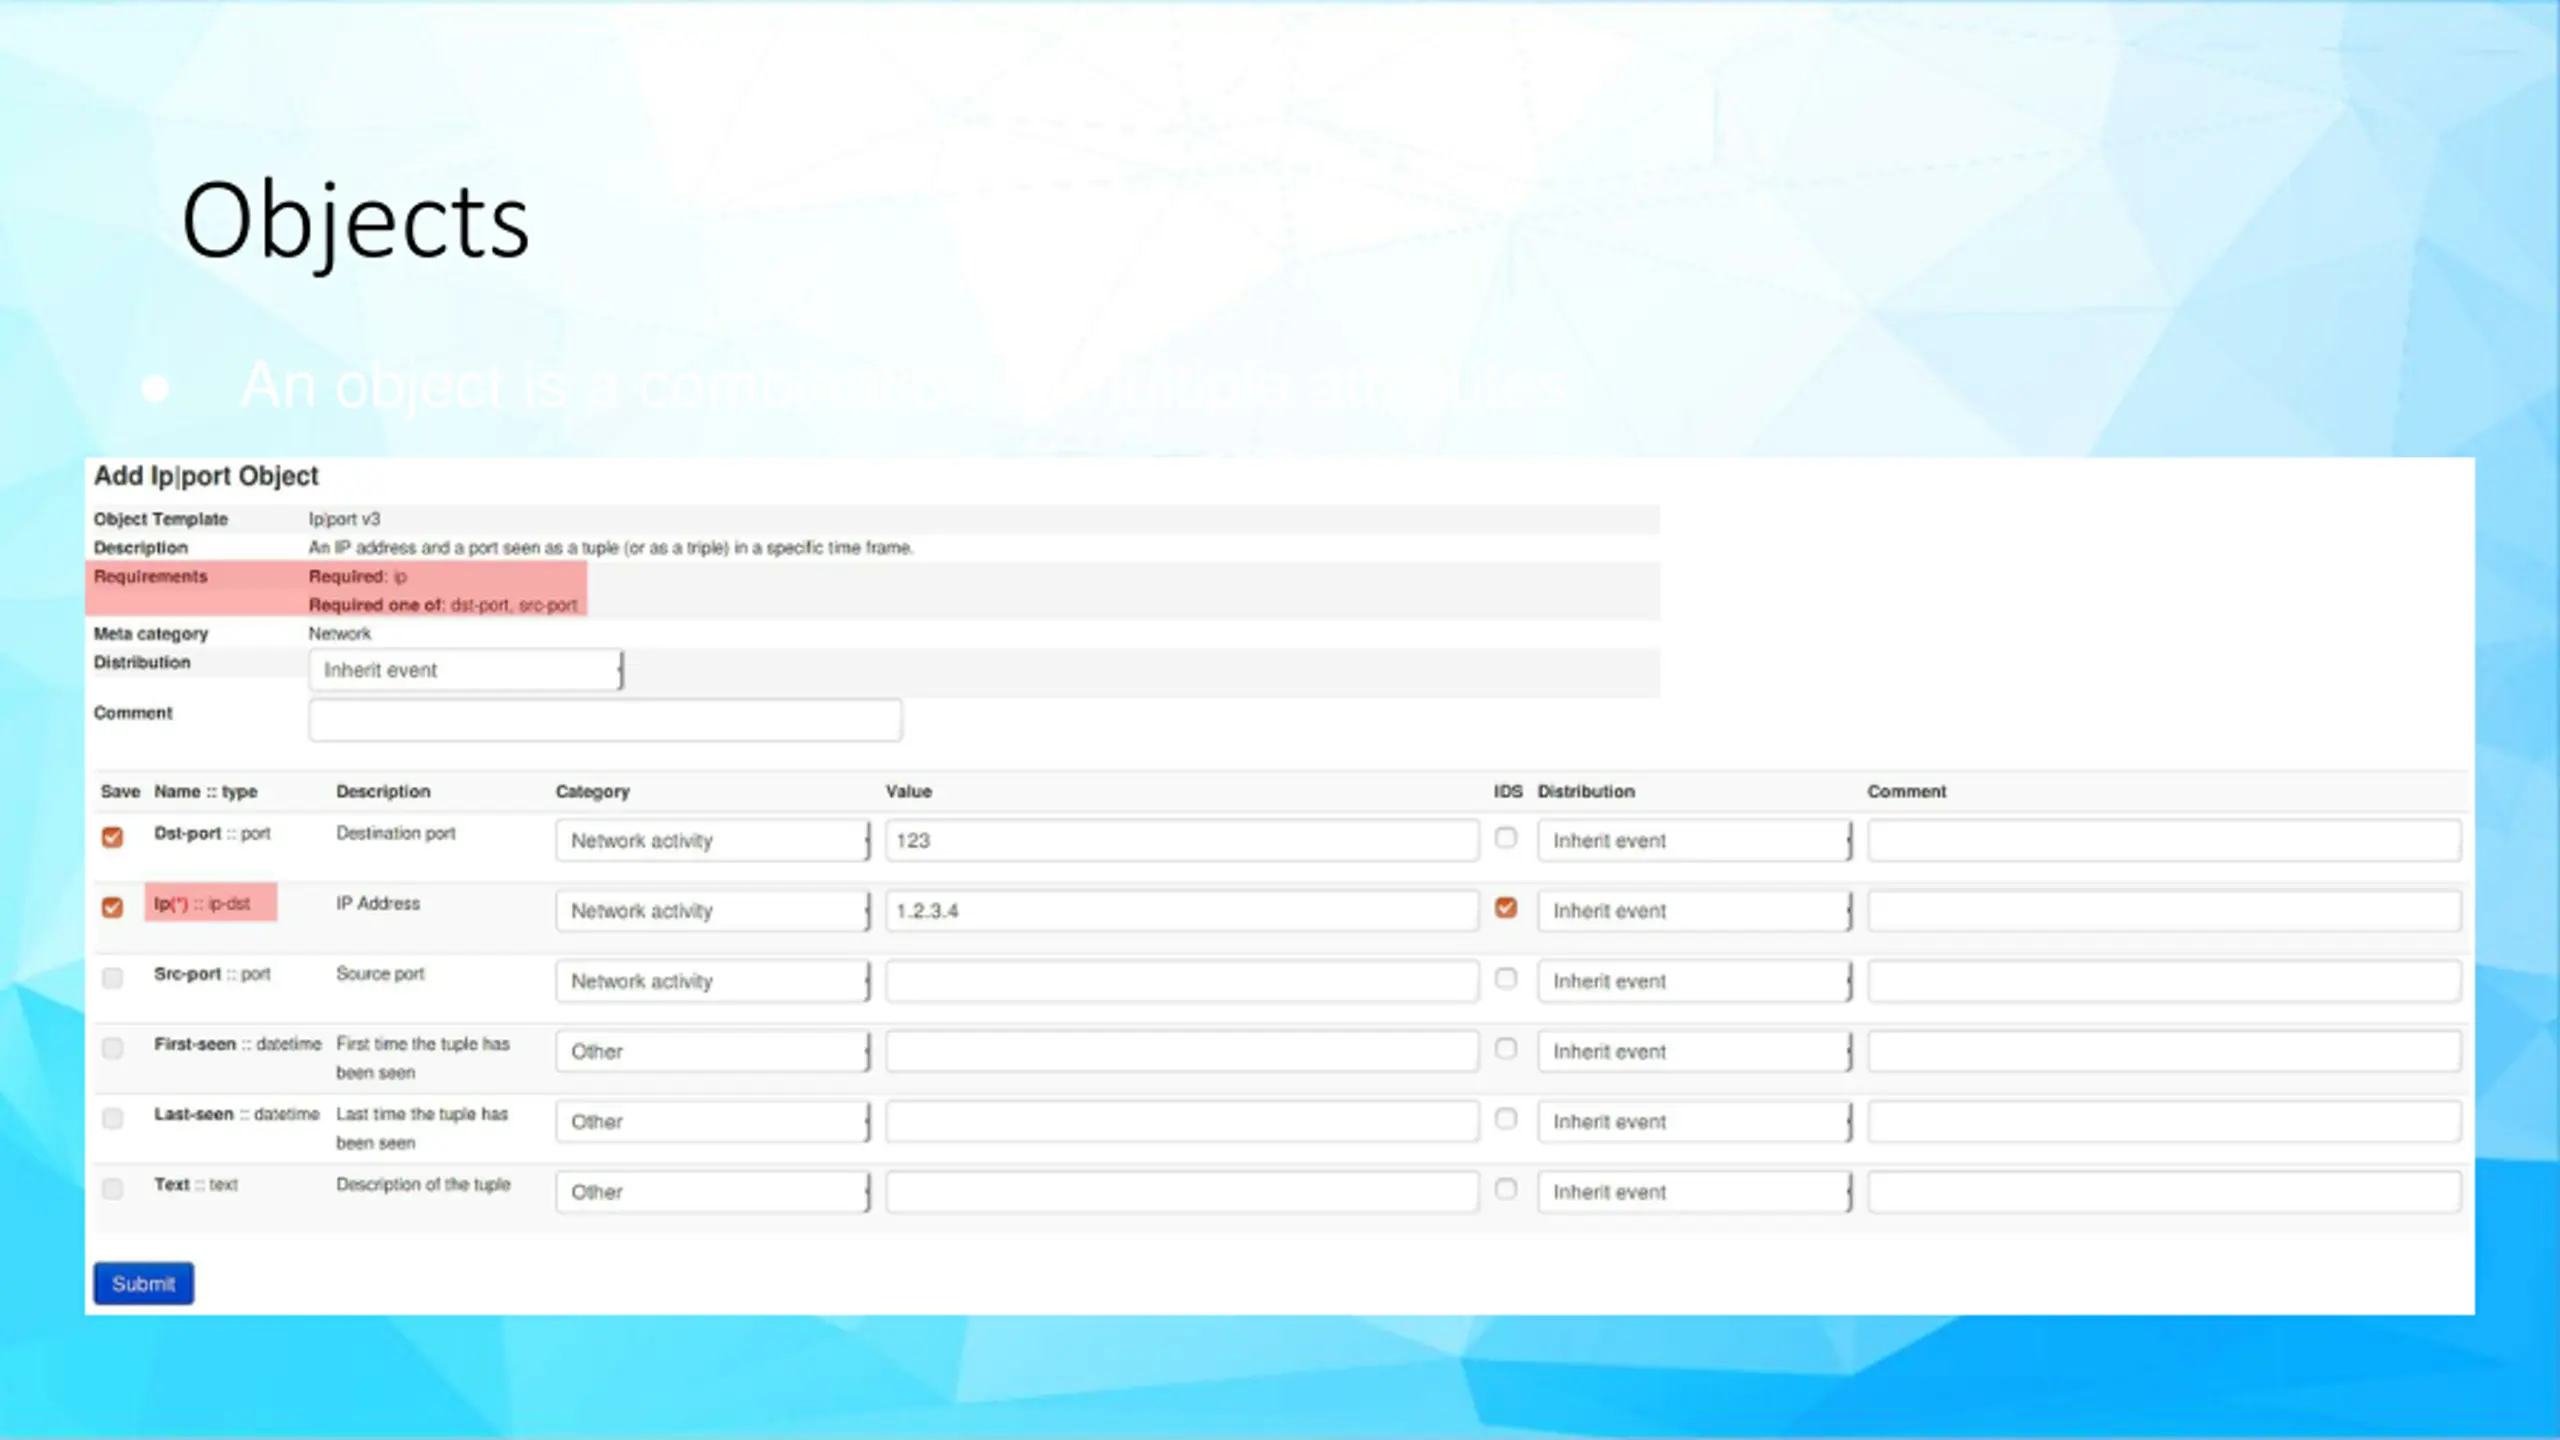2560x1440 pixels.
Task: Expand Distribution dropdown for IP address row
Action: [1694, 911]
